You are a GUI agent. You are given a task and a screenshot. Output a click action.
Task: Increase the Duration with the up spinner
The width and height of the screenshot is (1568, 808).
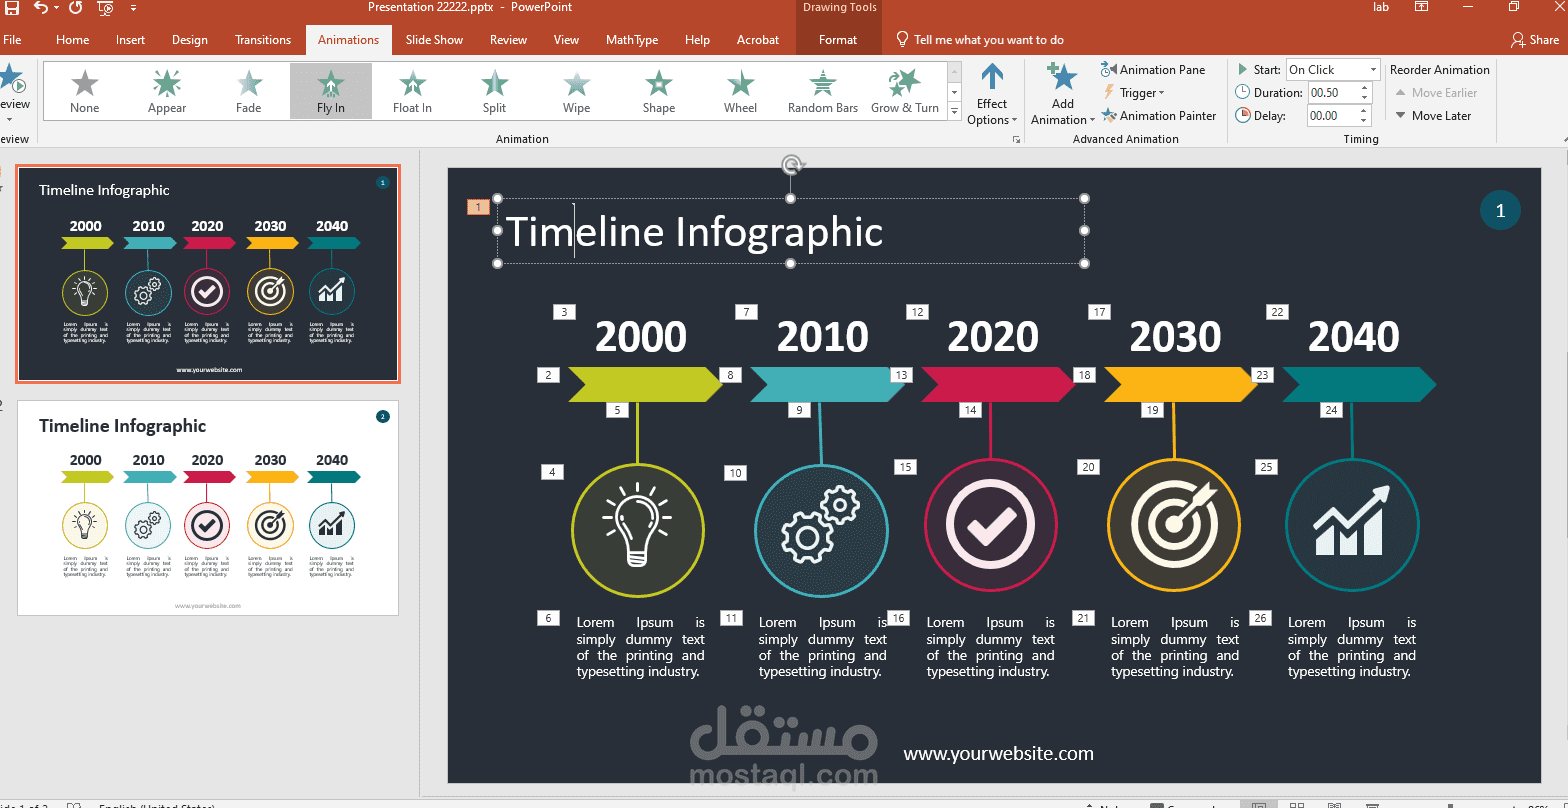(x=1363, y=88)
